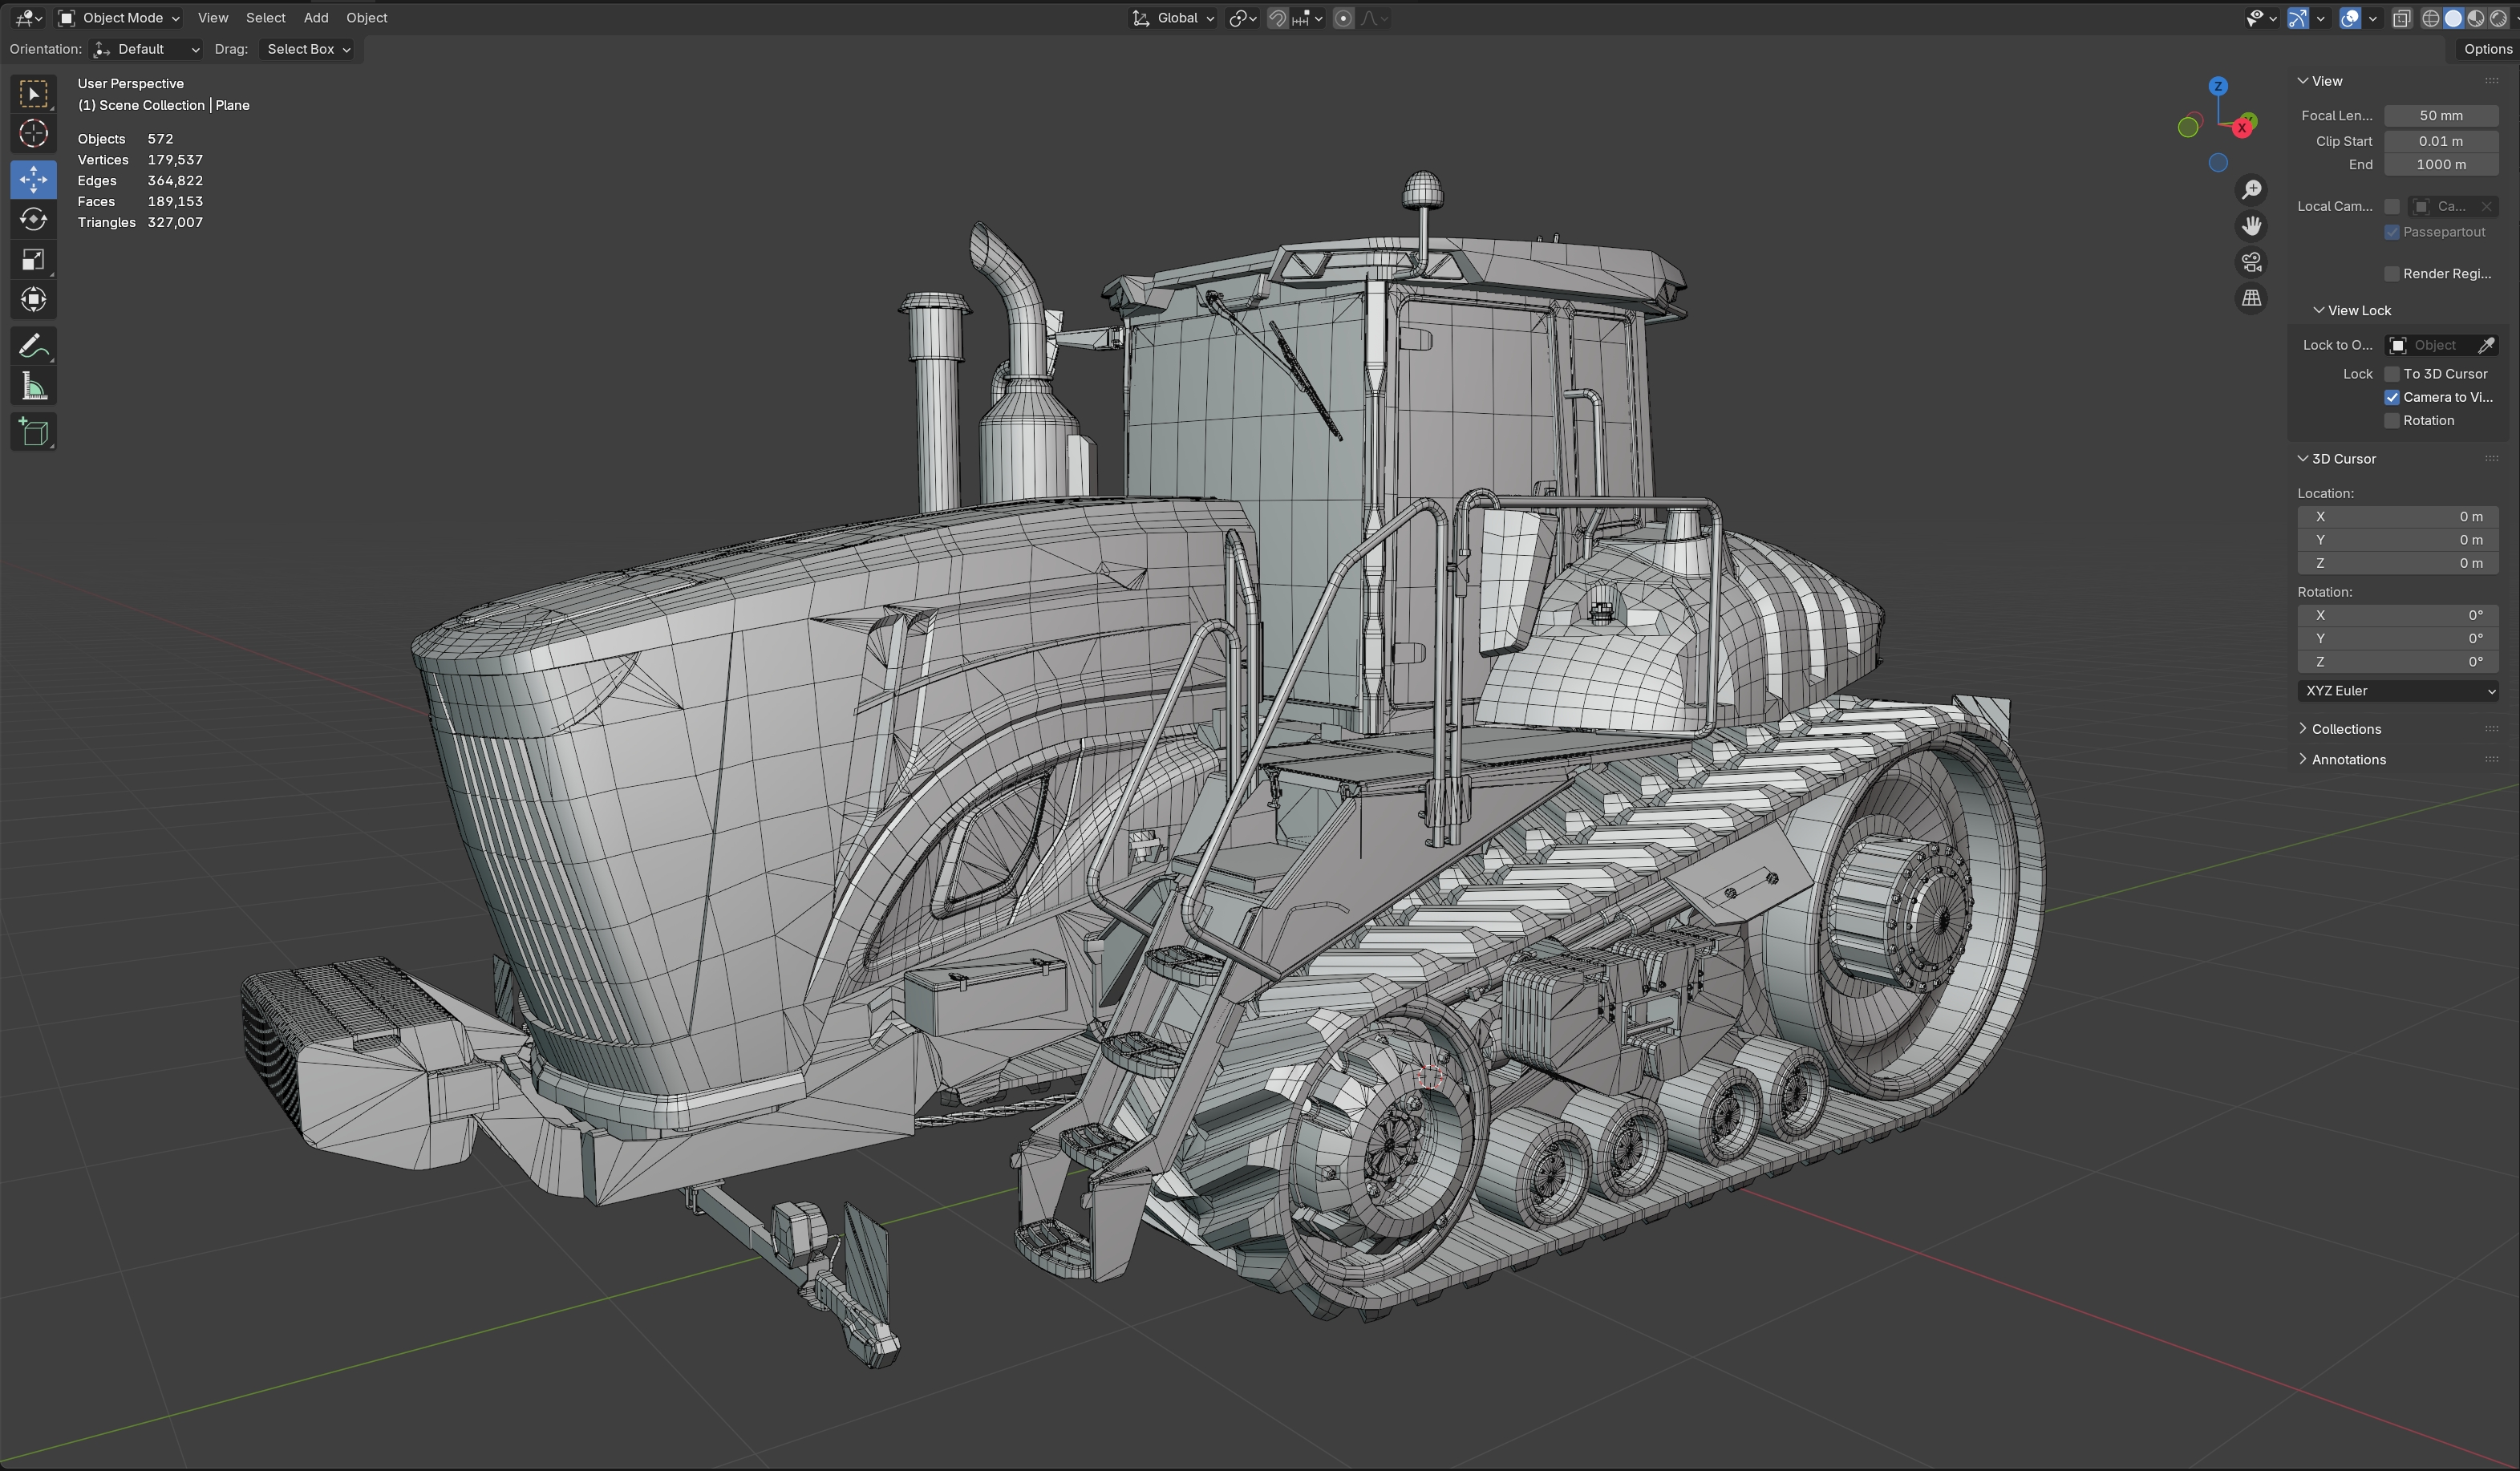Choose the Add Cube tool

[x=33, y=432]
